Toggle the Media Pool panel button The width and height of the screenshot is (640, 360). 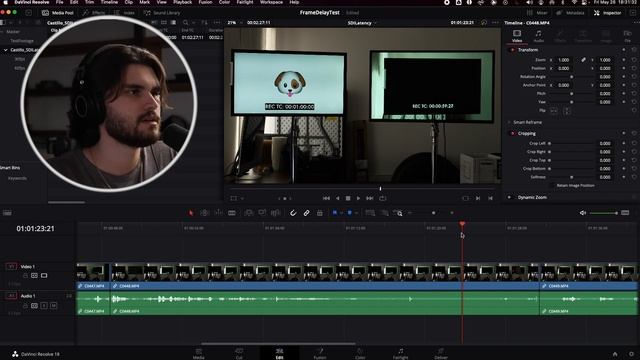coord(58,13)
